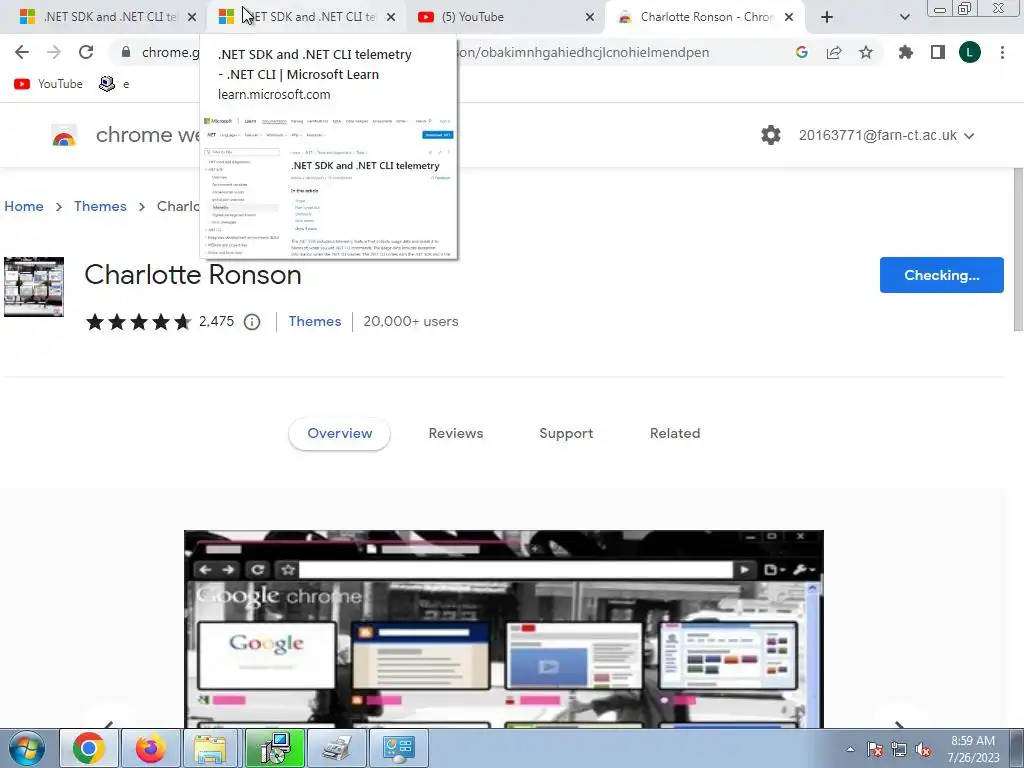Close the first .NET SDK tab
The height and width of the screenshot is (768, 1024).
(x=192, y=17)
